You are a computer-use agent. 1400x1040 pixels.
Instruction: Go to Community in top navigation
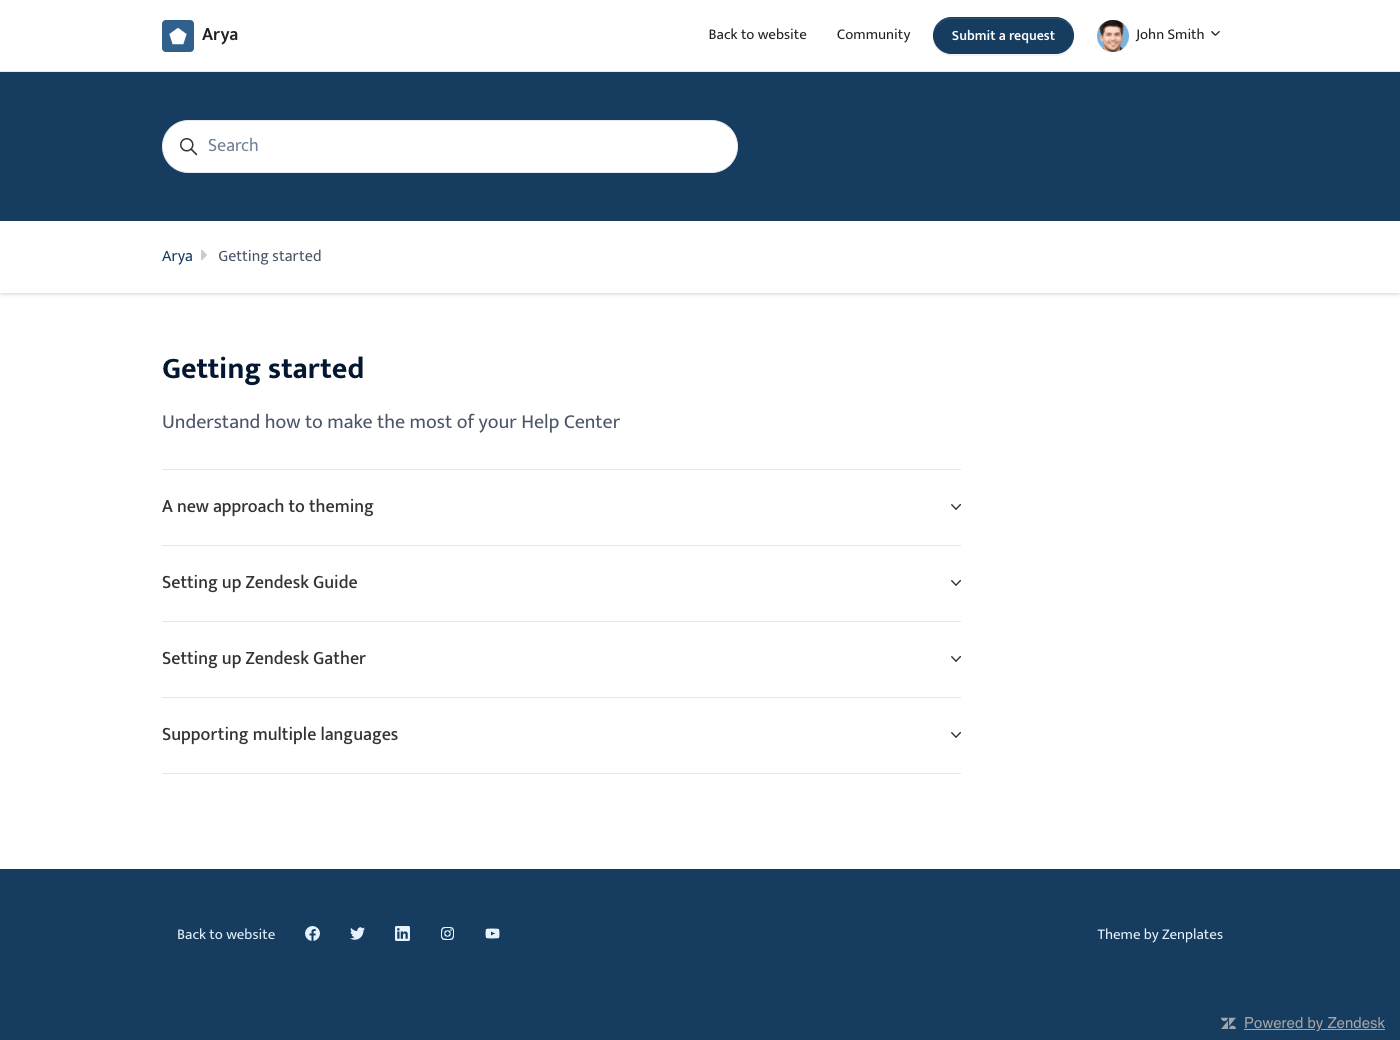point(873,35)
